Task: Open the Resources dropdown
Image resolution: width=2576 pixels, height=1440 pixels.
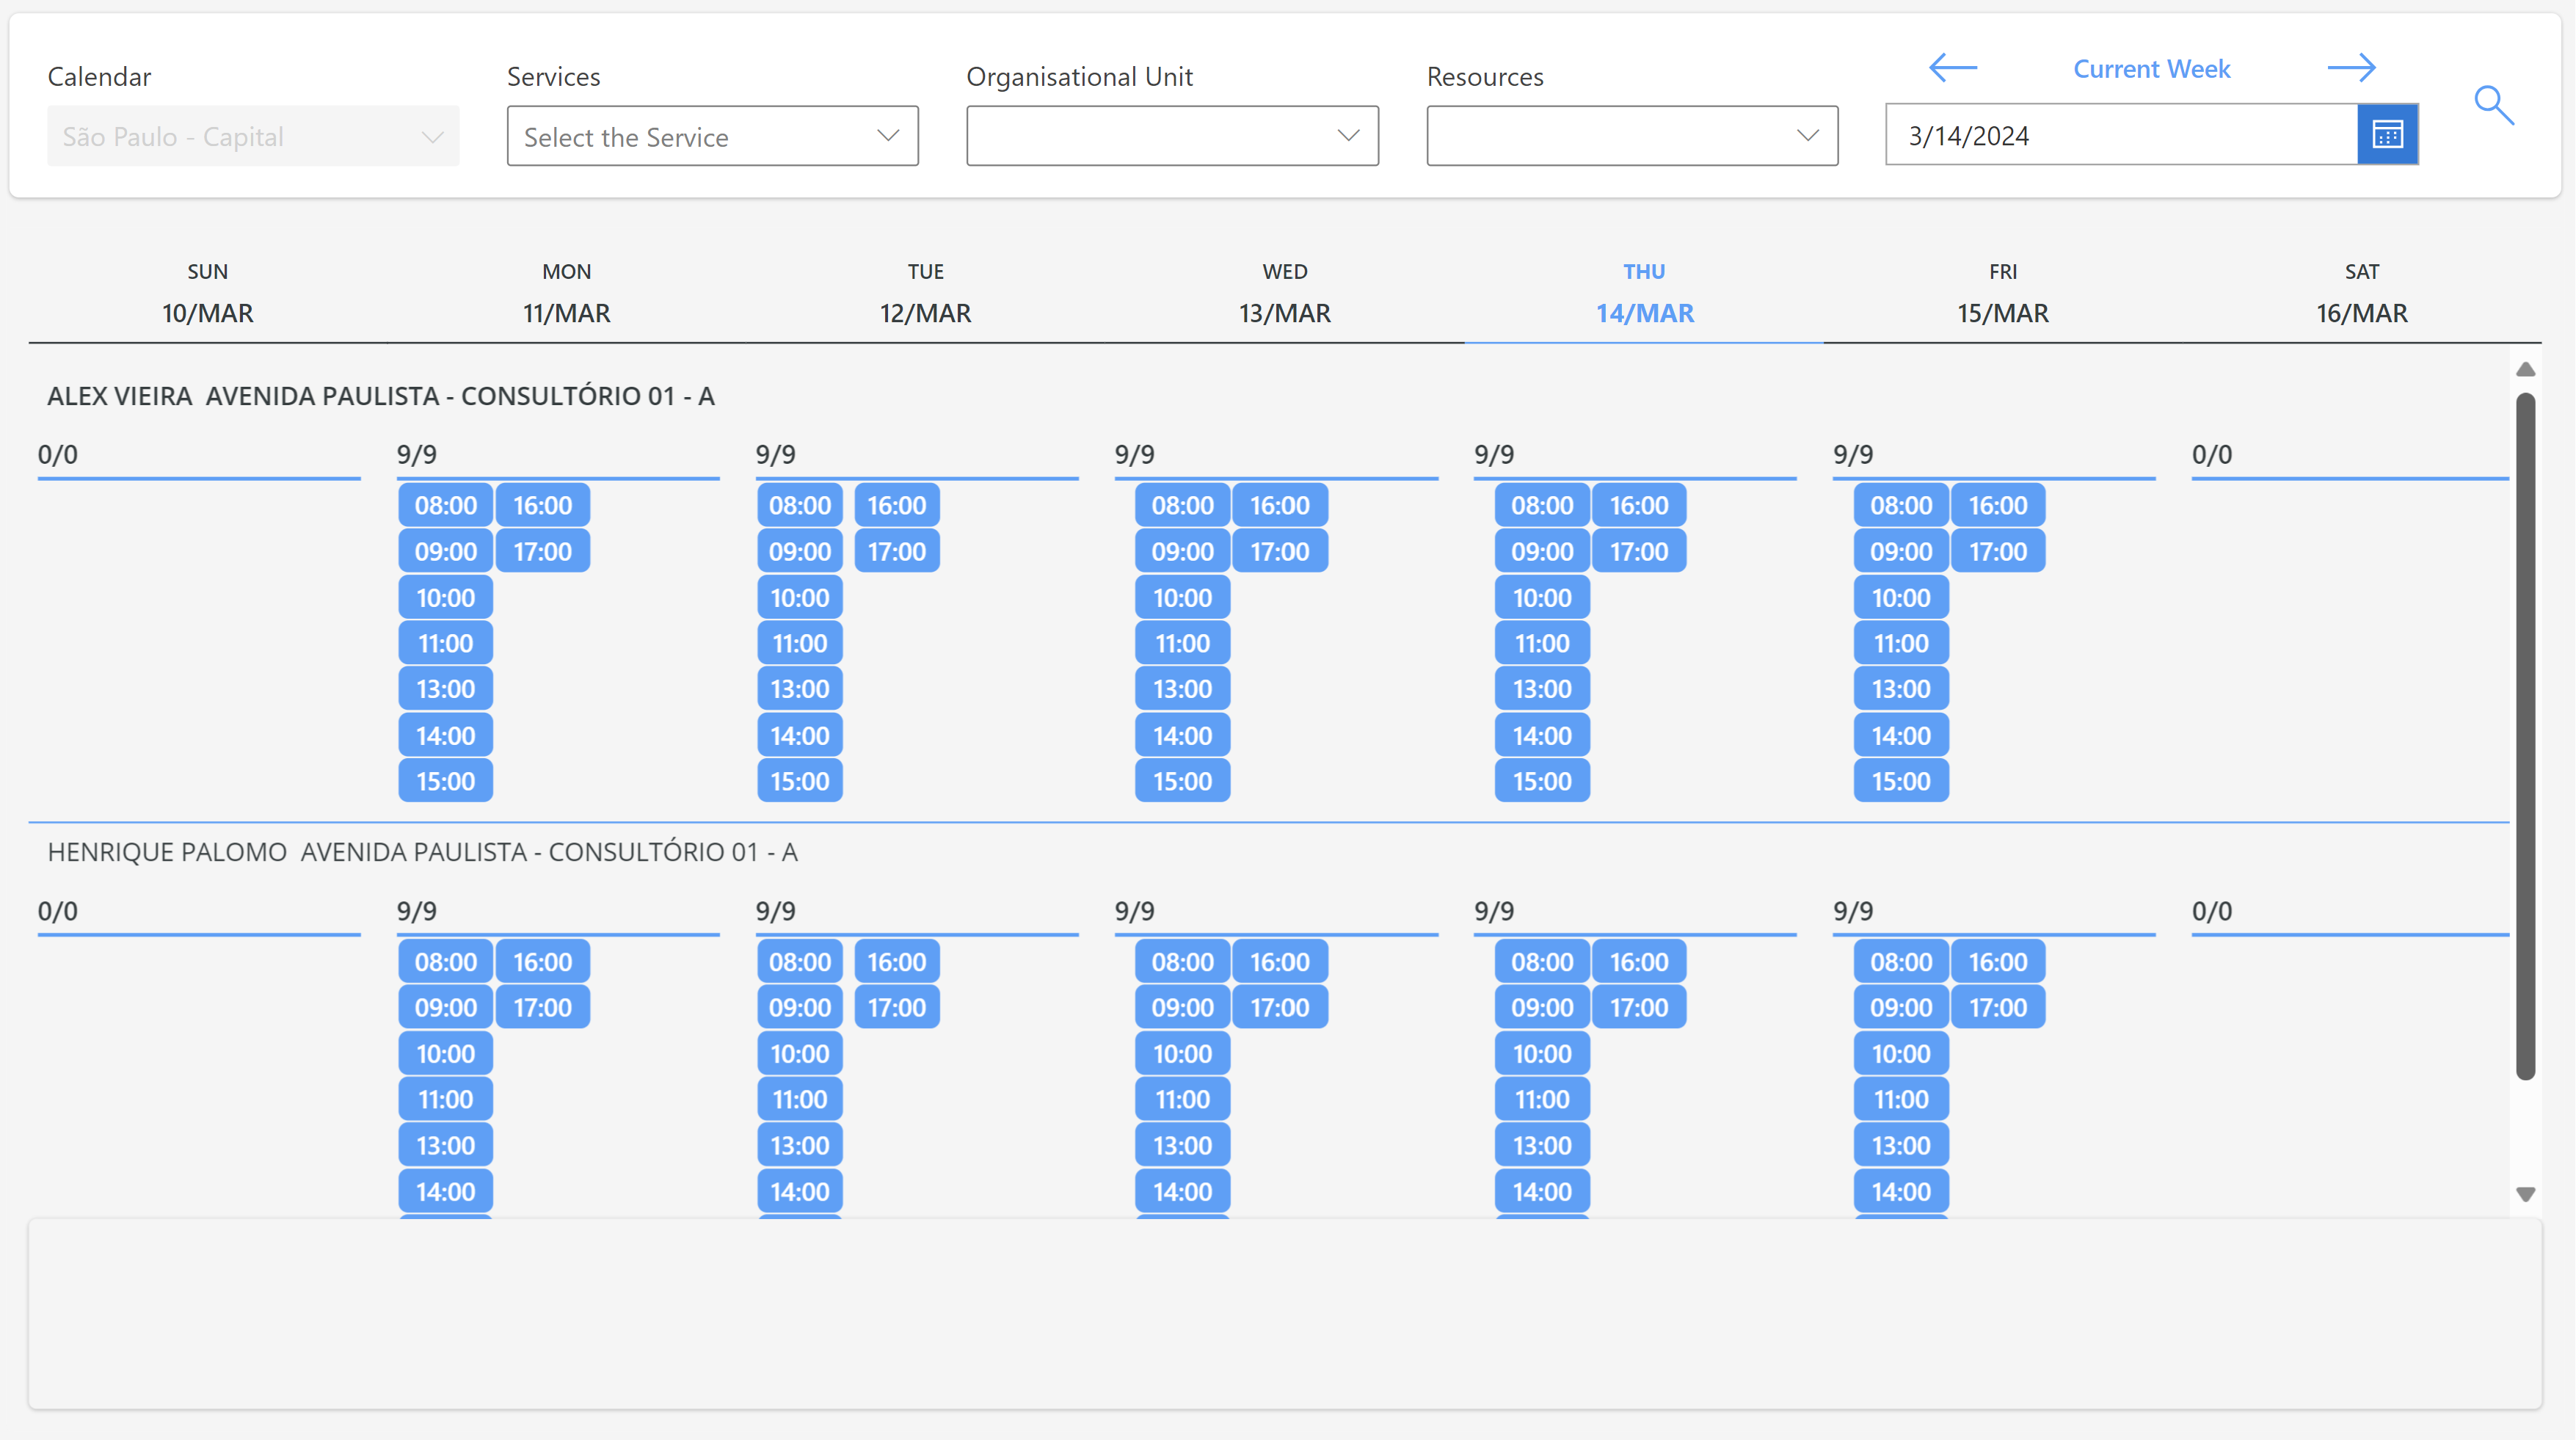Action: (x=1630, y=136)
